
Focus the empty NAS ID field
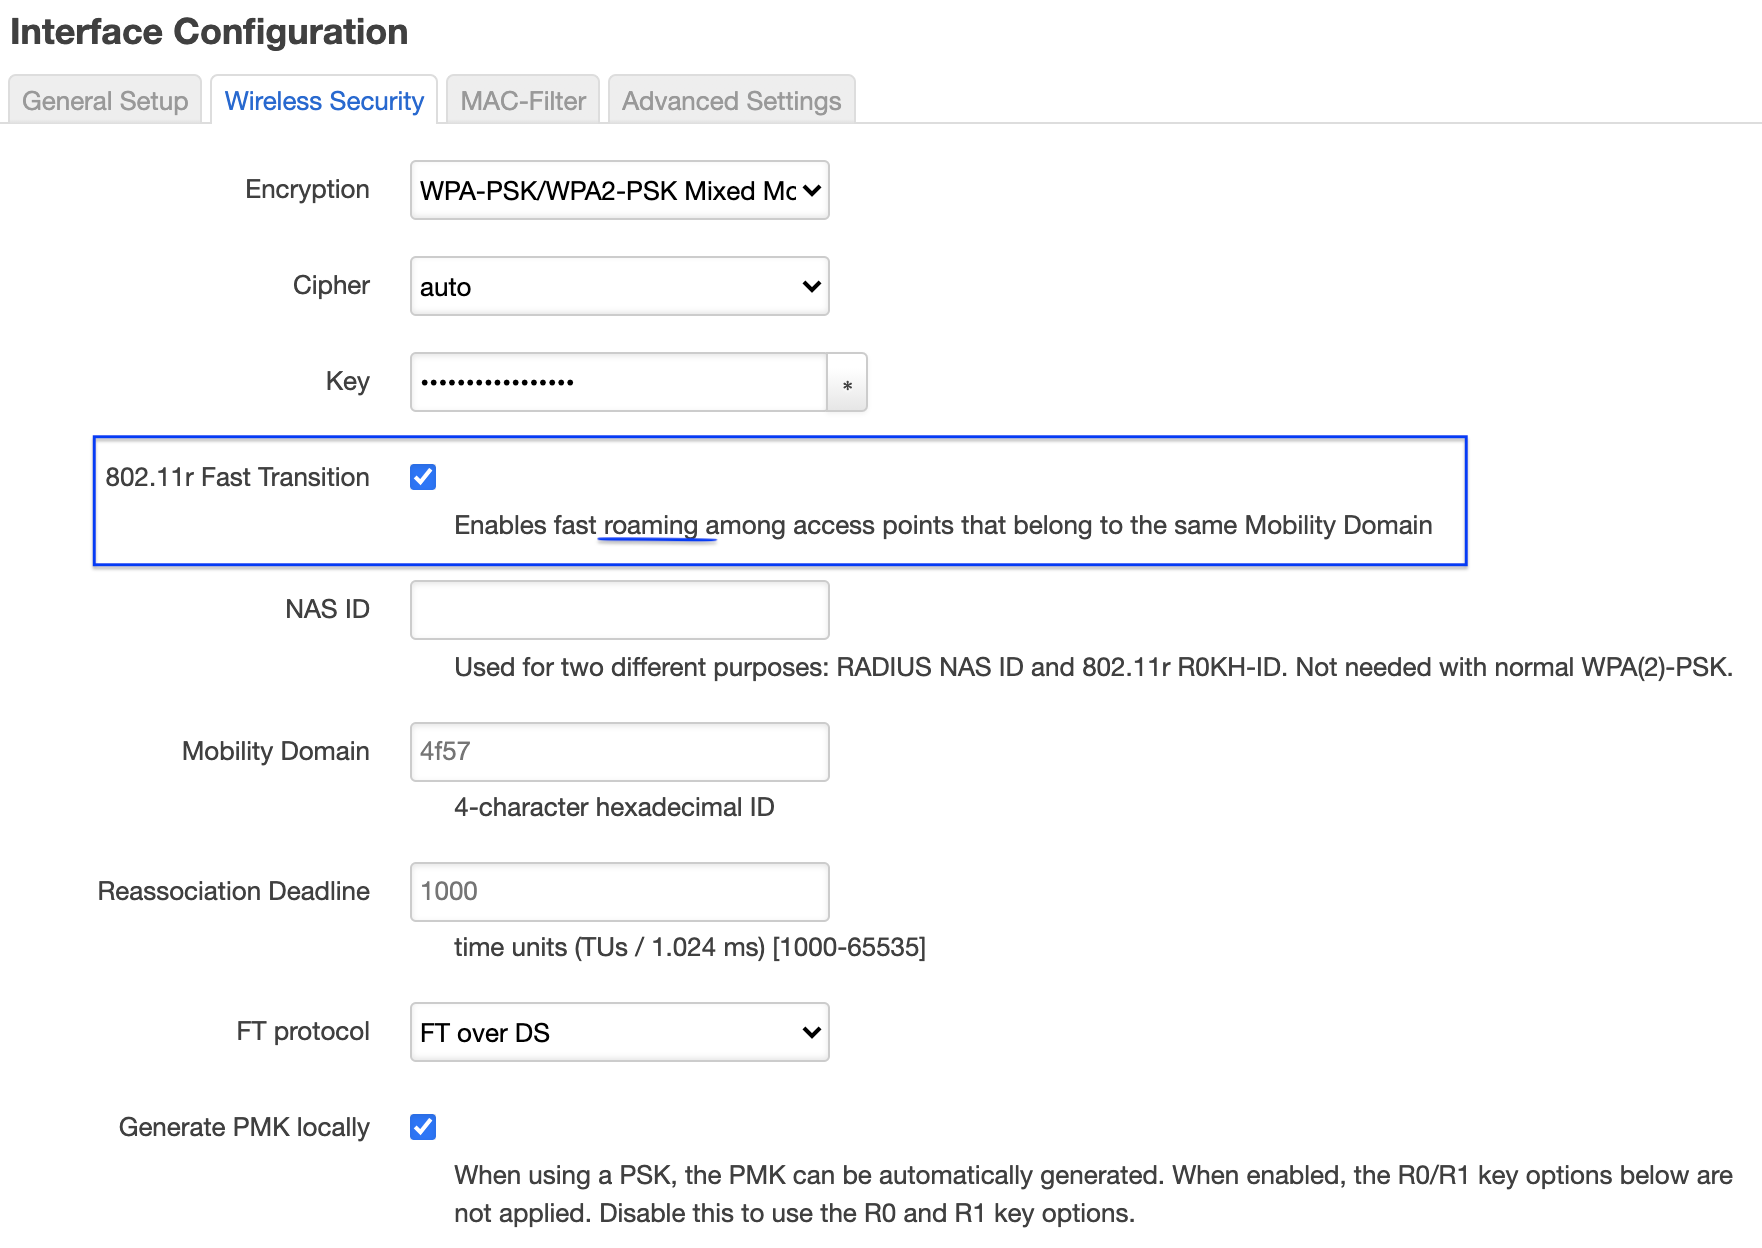[x=619, y=610]
